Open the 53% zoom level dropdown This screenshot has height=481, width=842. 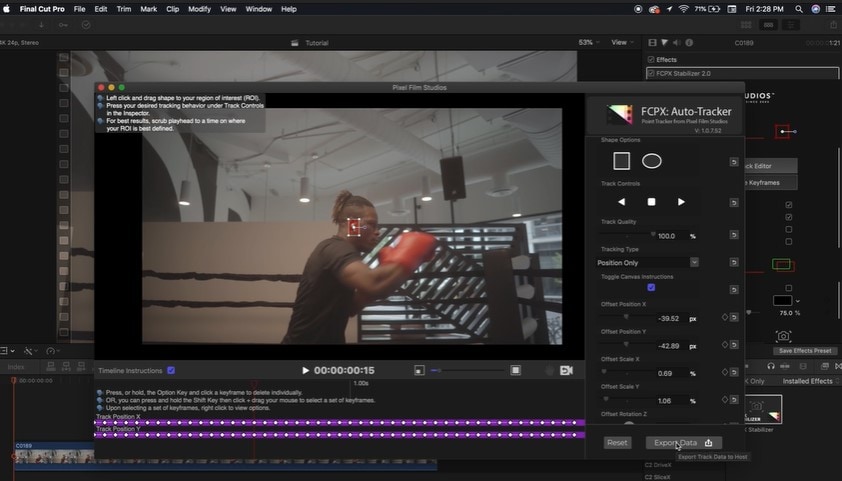(589, 42)
